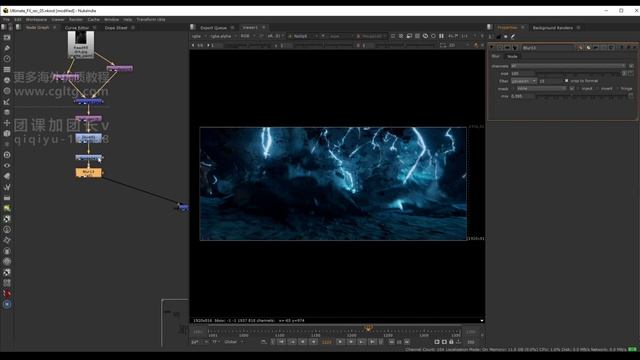Toggle the inject checkbox

coord(578,89)
